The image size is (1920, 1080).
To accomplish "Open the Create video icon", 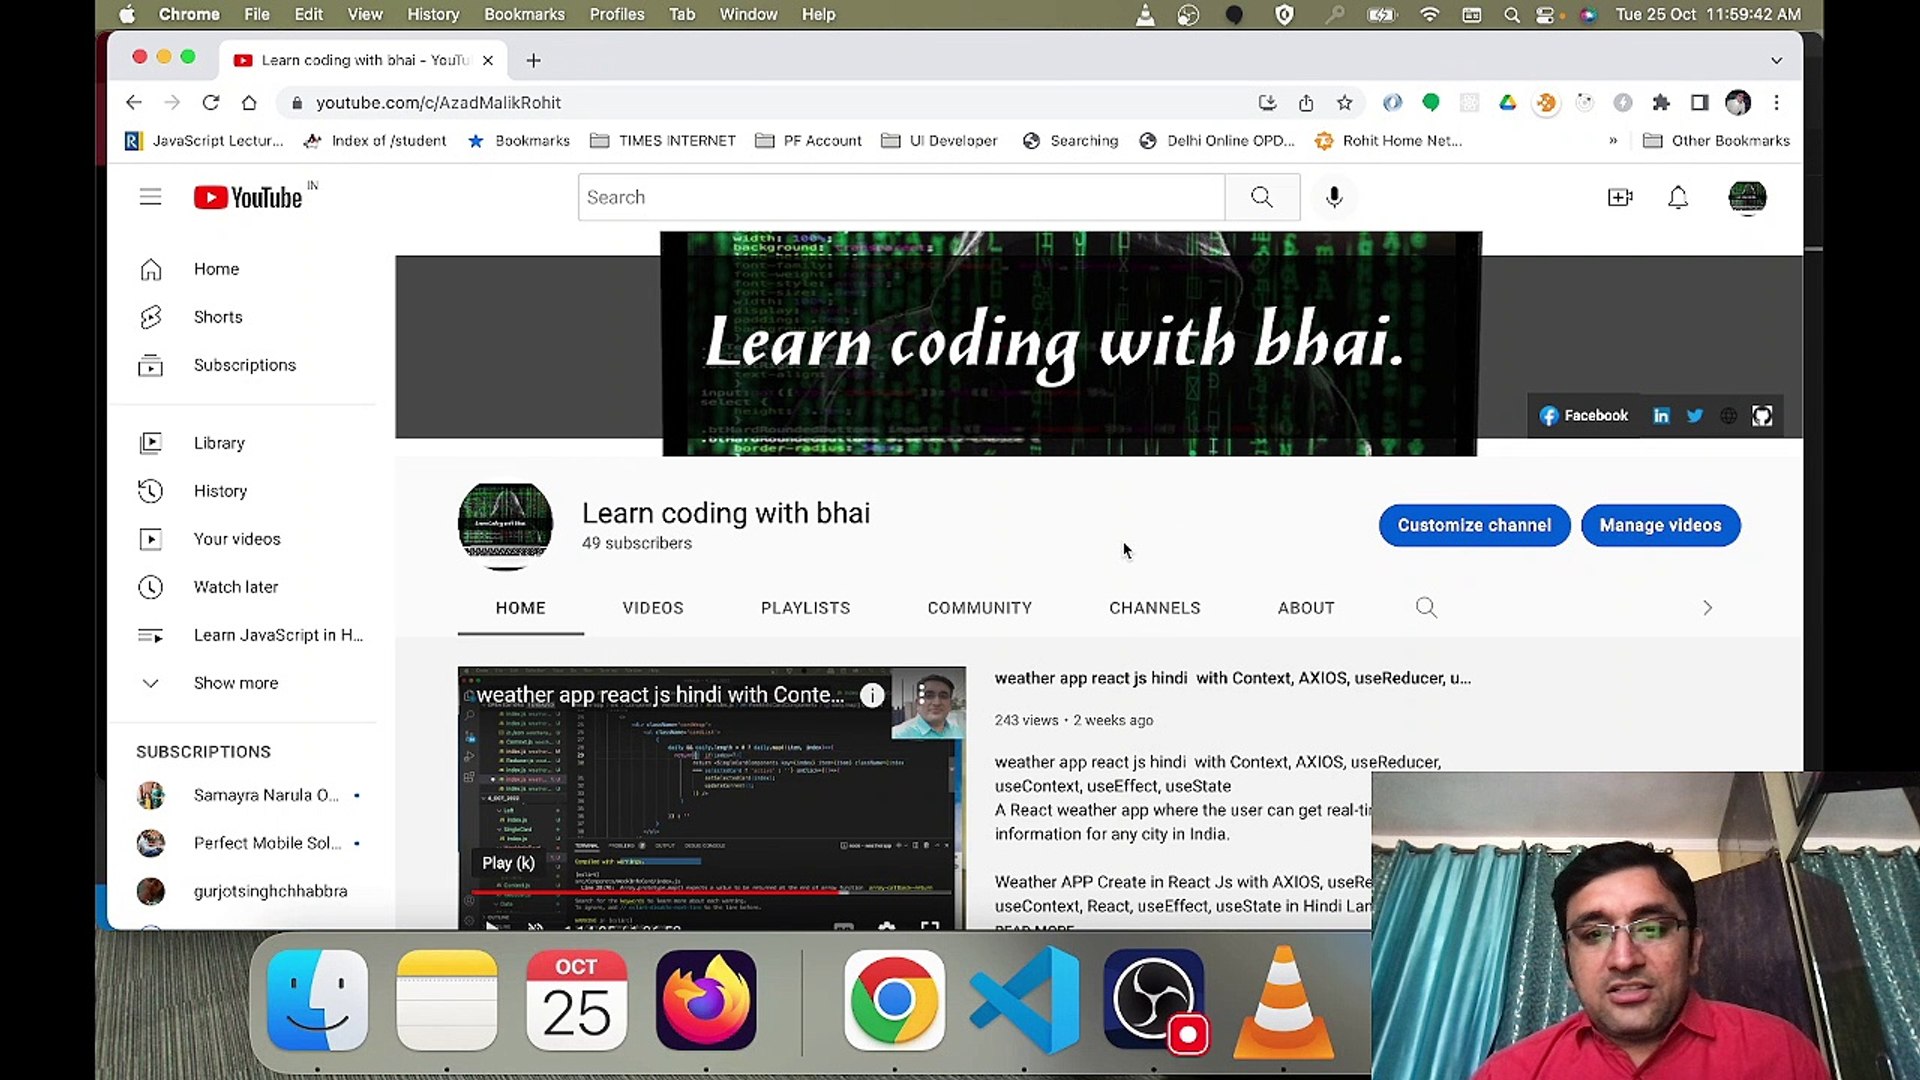I will [1620, 197].
